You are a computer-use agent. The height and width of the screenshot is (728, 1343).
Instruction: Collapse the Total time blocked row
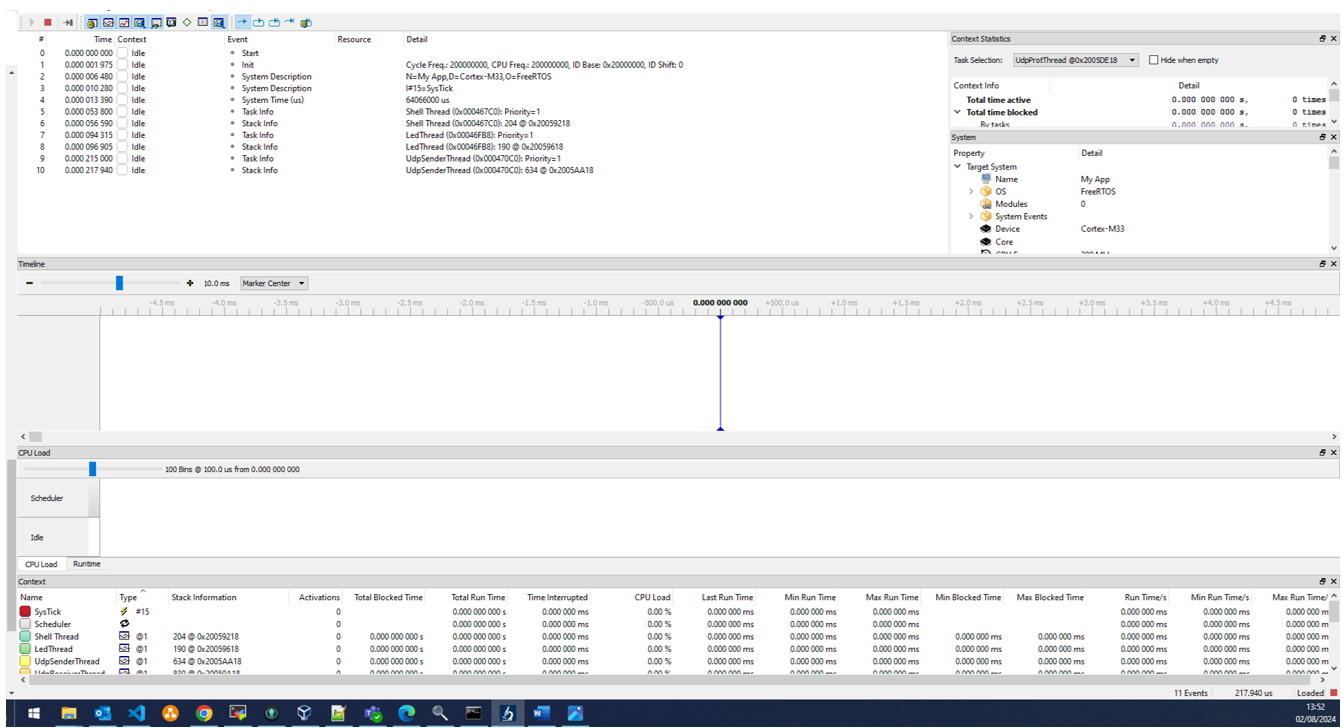[957, 113]
